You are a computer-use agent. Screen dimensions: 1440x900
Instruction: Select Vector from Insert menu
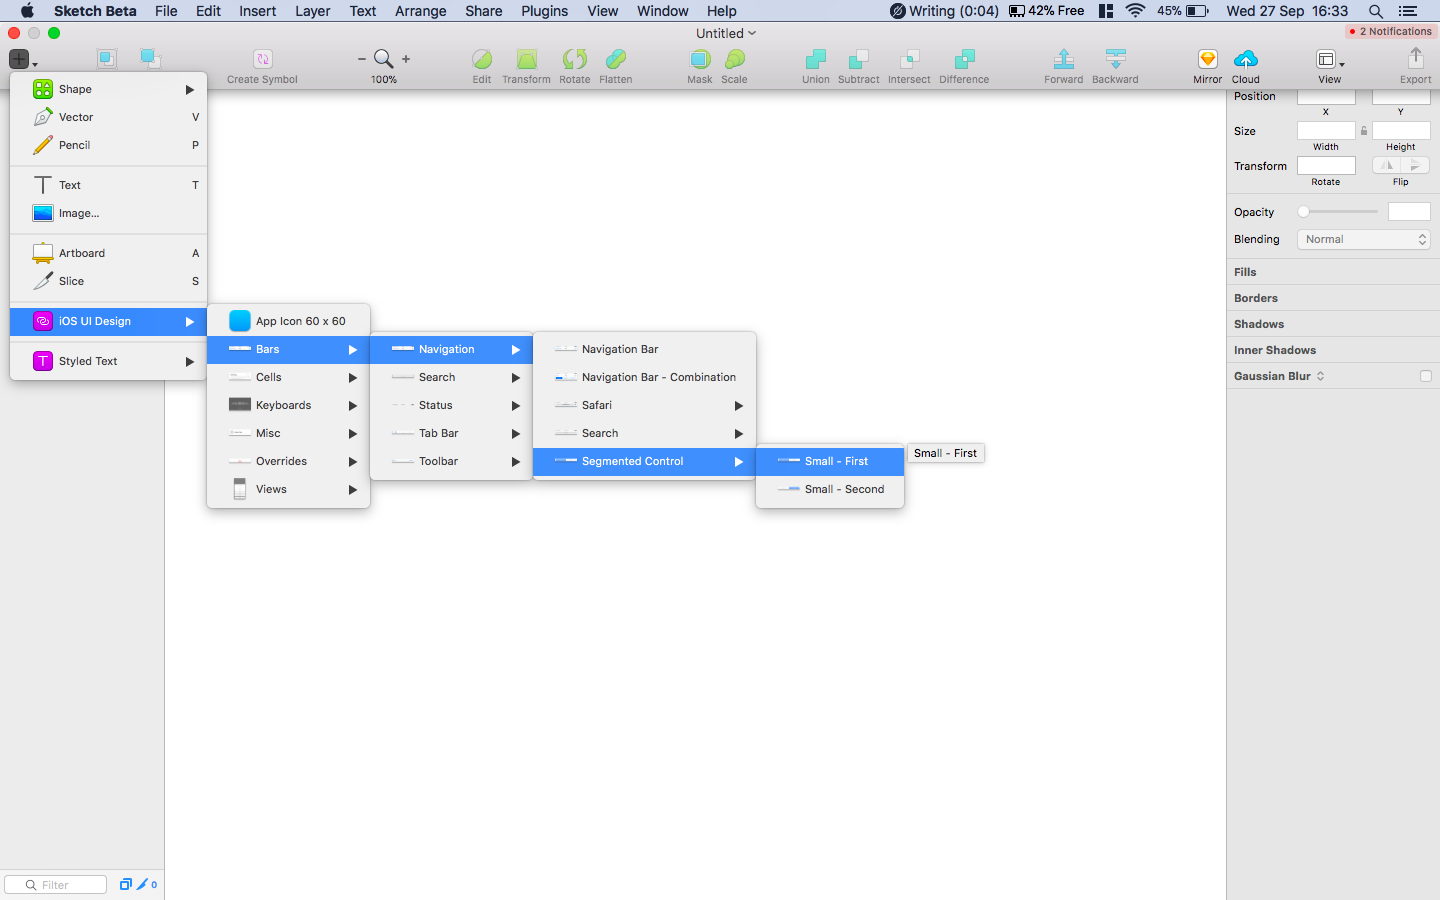tap(108, 117)
